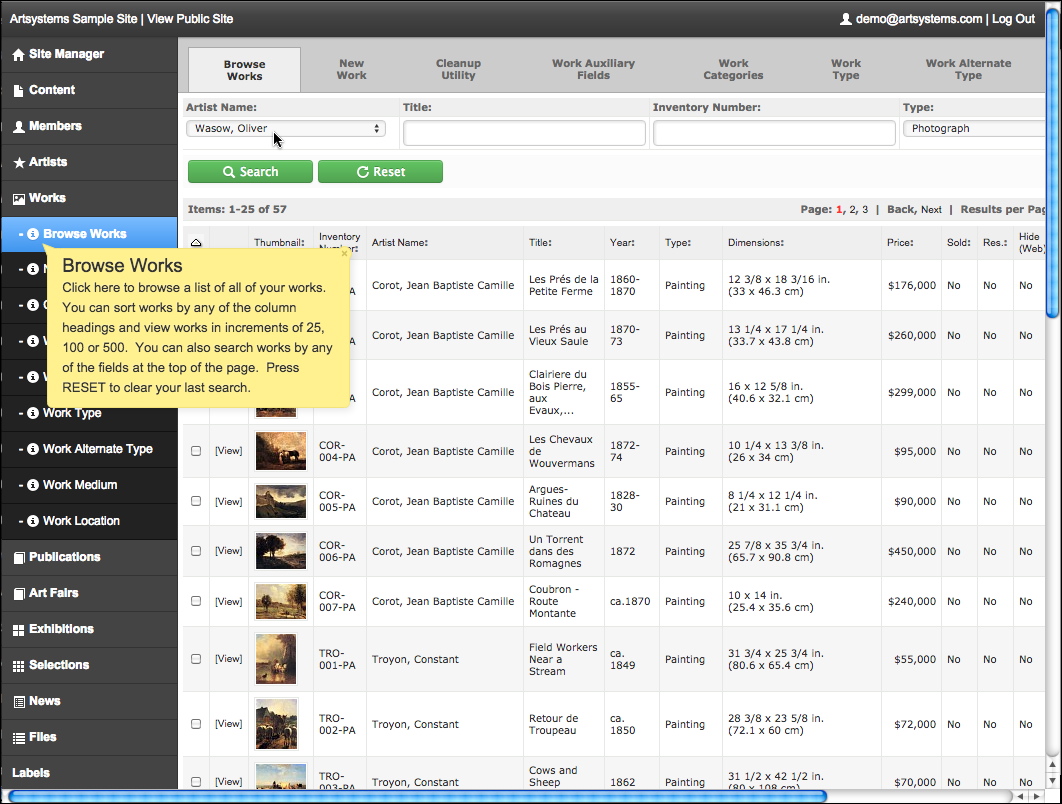Image resolution: width=1062 pixels, height=804 pixels.
Task: Click the Publications sidebar icon
Action: click(x=19, y=557)
